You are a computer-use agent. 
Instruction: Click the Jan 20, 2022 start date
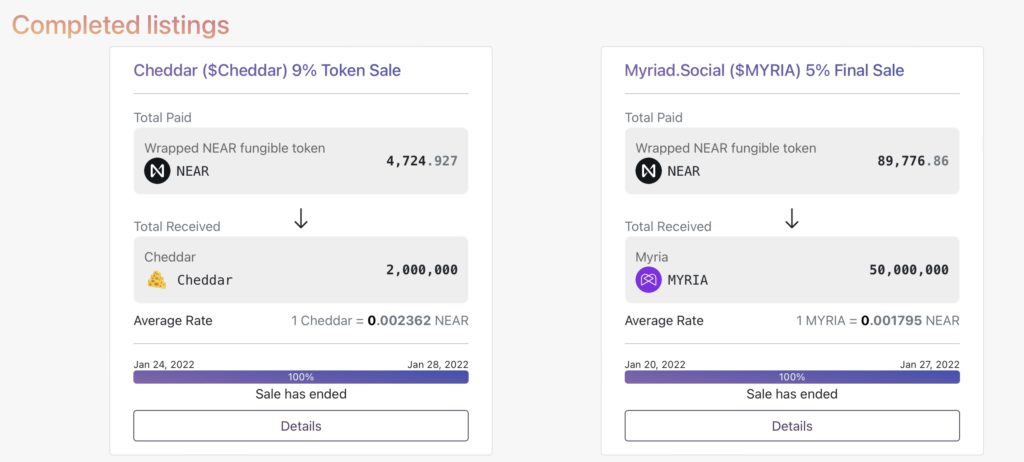pos(655,365)
